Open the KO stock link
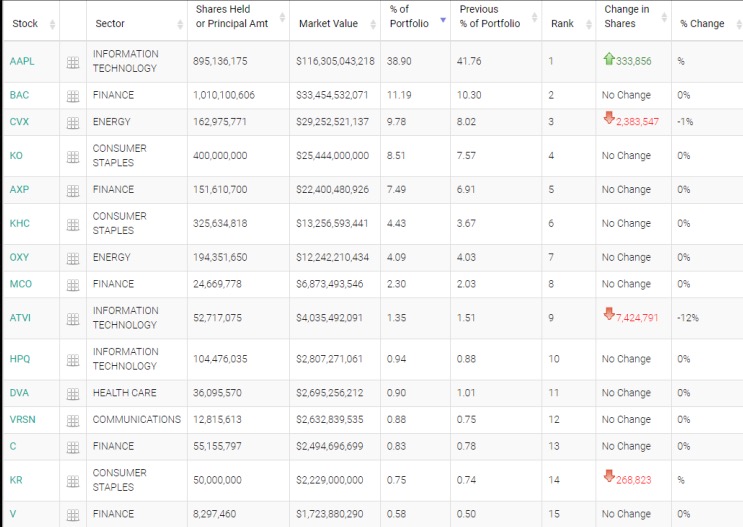 pyautogui.click(x=16, y=155)
